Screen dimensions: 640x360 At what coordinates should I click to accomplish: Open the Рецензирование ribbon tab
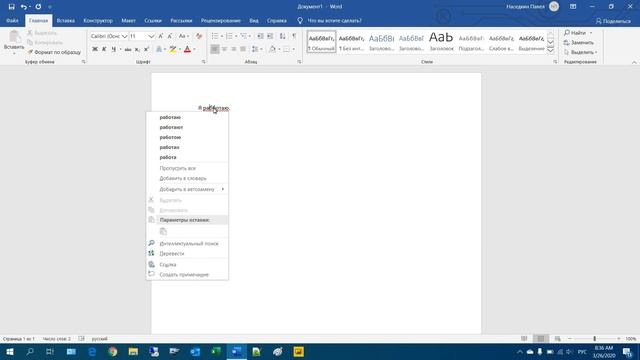220,20
